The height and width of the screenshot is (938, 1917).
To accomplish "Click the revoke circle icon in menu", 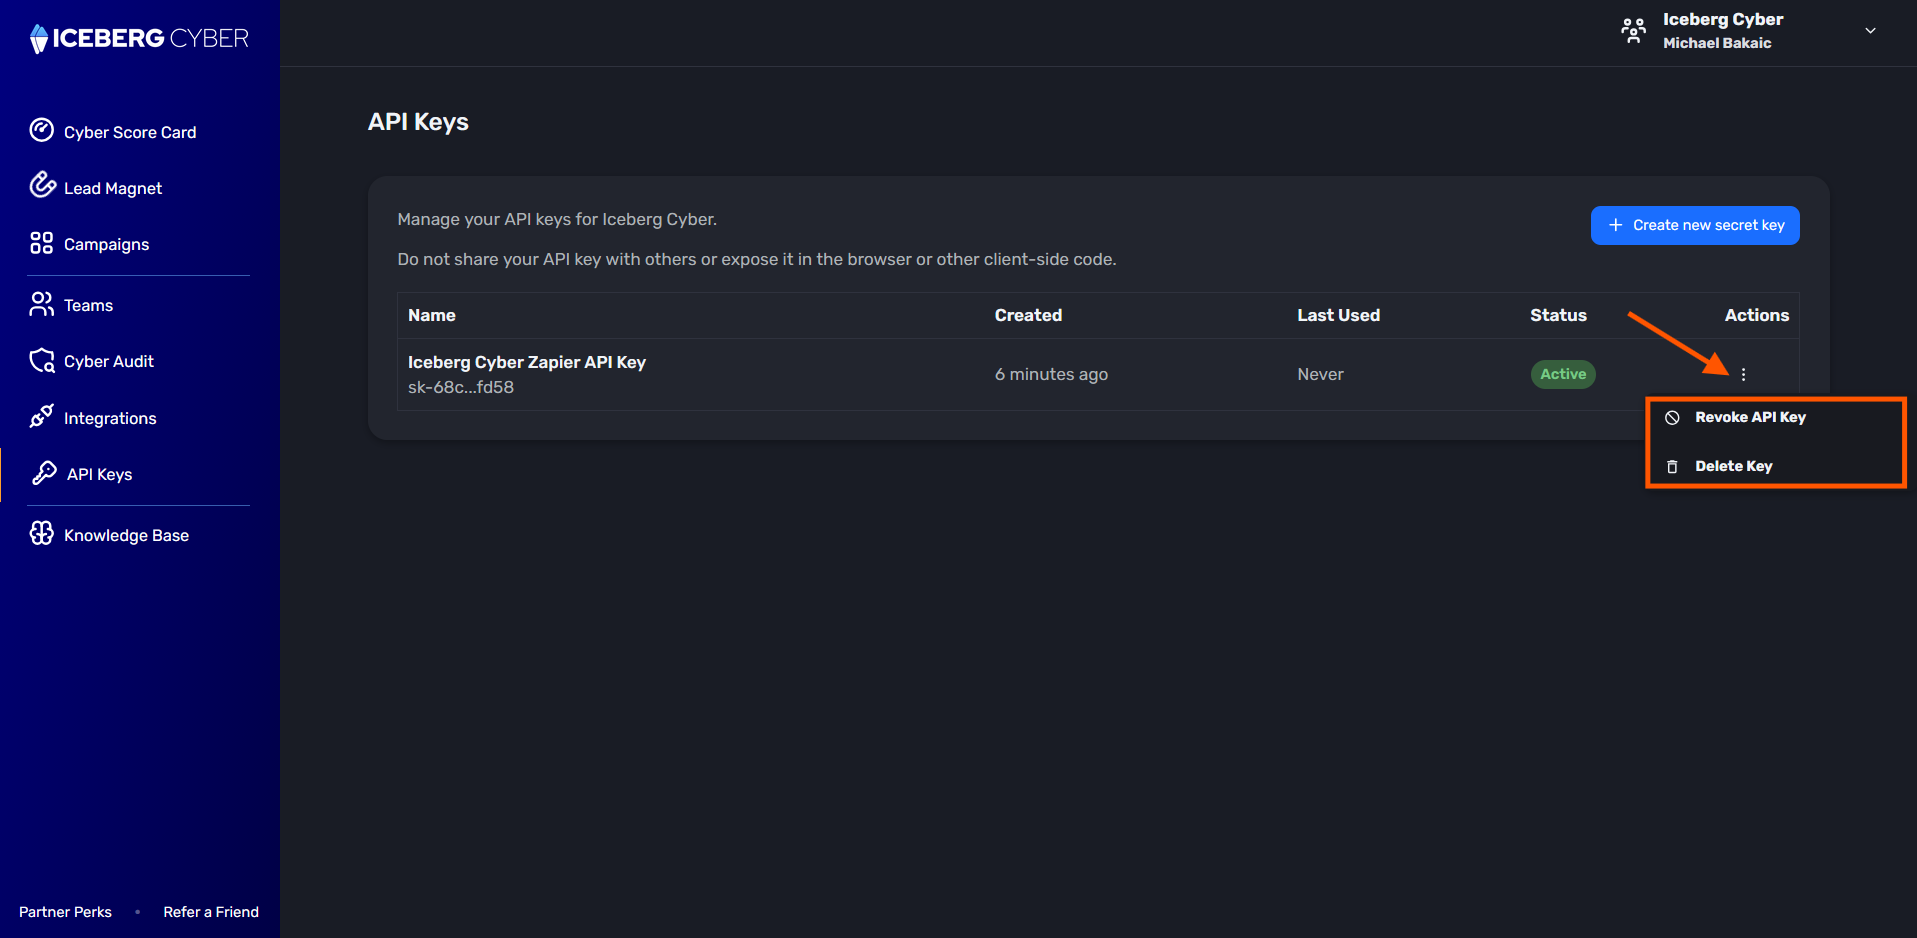I will tap(1672, 418).
